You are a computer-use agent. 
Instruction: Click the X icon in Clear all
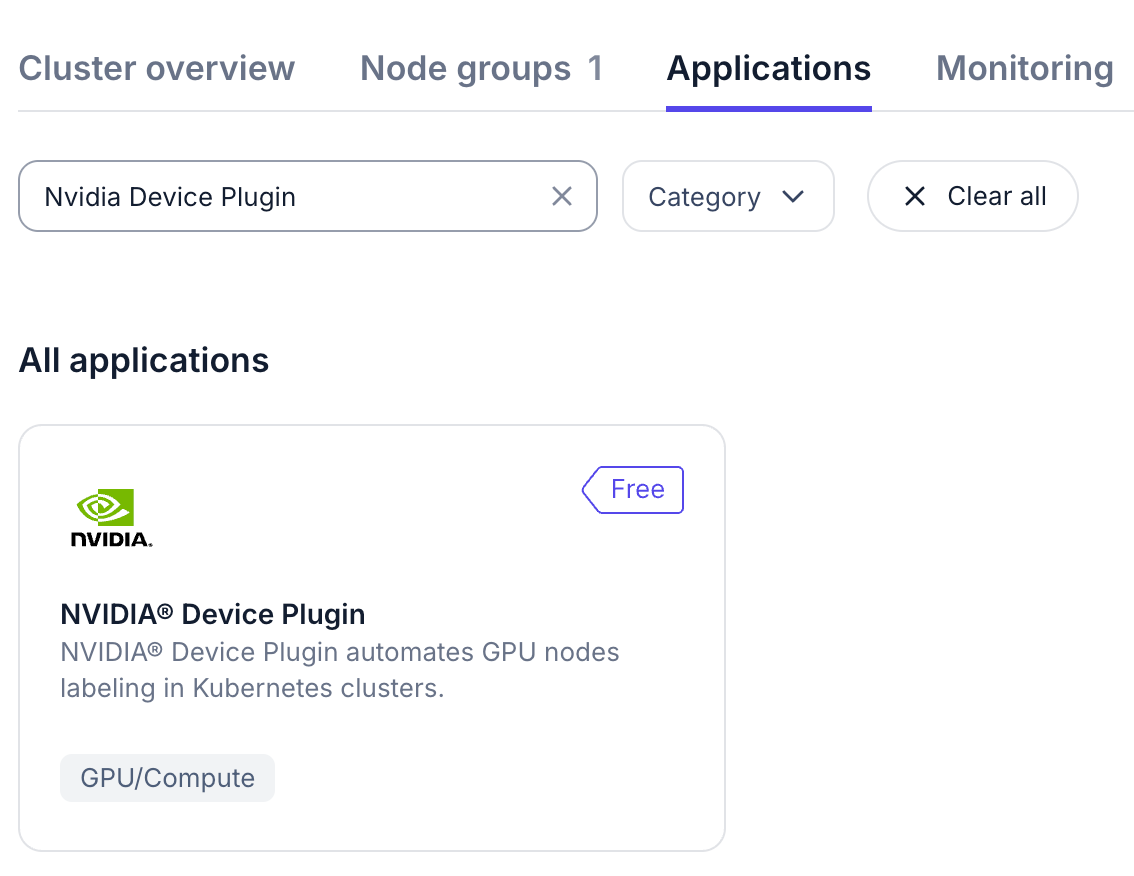pos(914,196)
